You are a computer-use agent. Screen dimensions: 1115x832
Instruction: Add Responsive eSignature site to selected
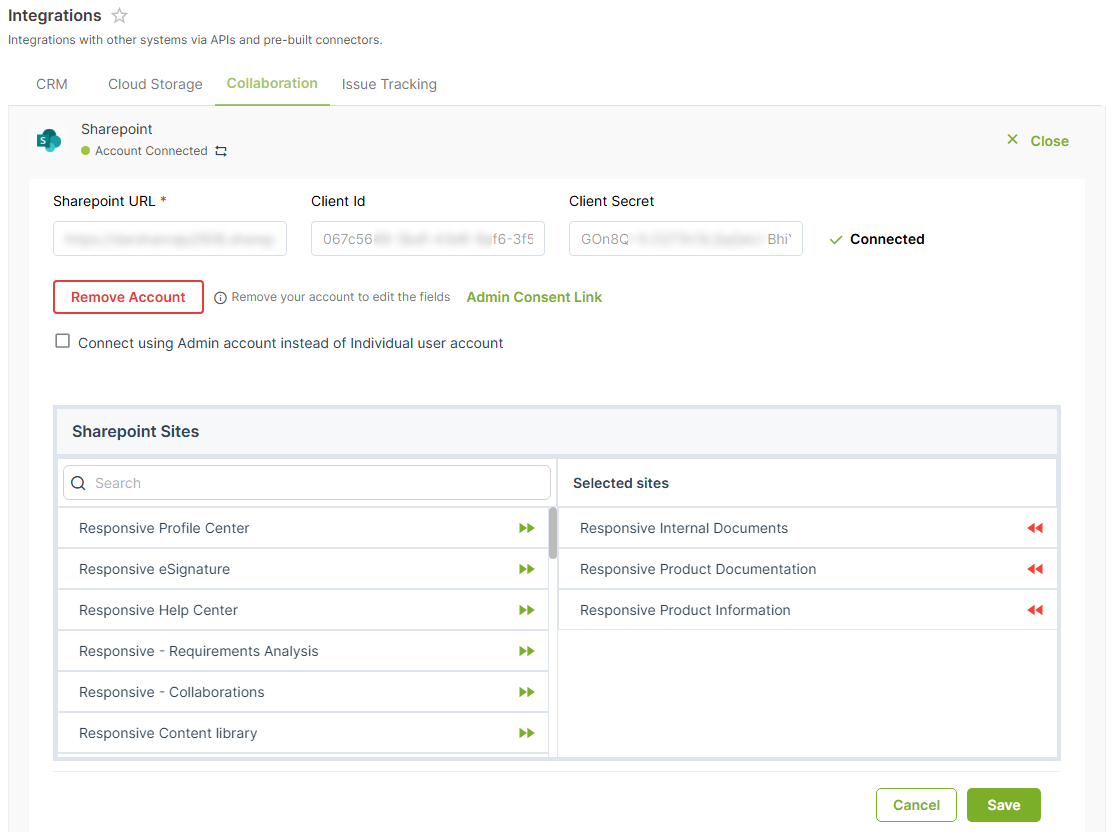[x=527, y=568]
